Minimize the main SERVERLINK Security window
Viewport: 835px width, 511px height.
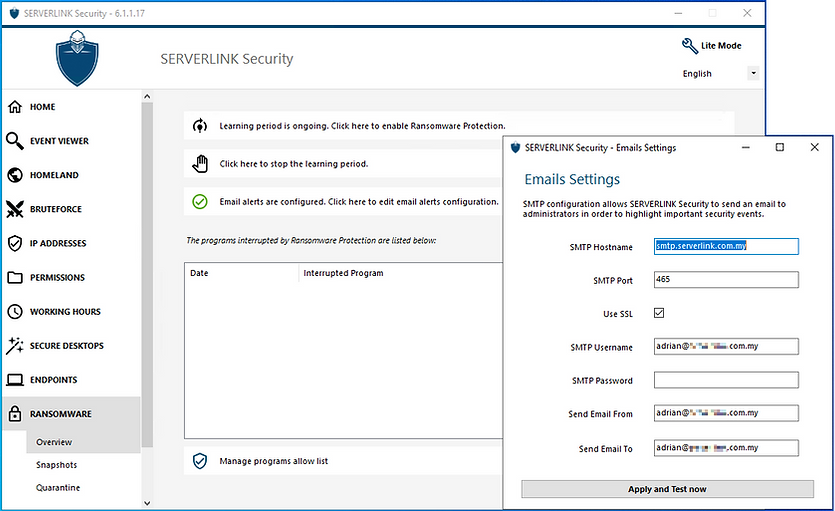pos(678,13)
